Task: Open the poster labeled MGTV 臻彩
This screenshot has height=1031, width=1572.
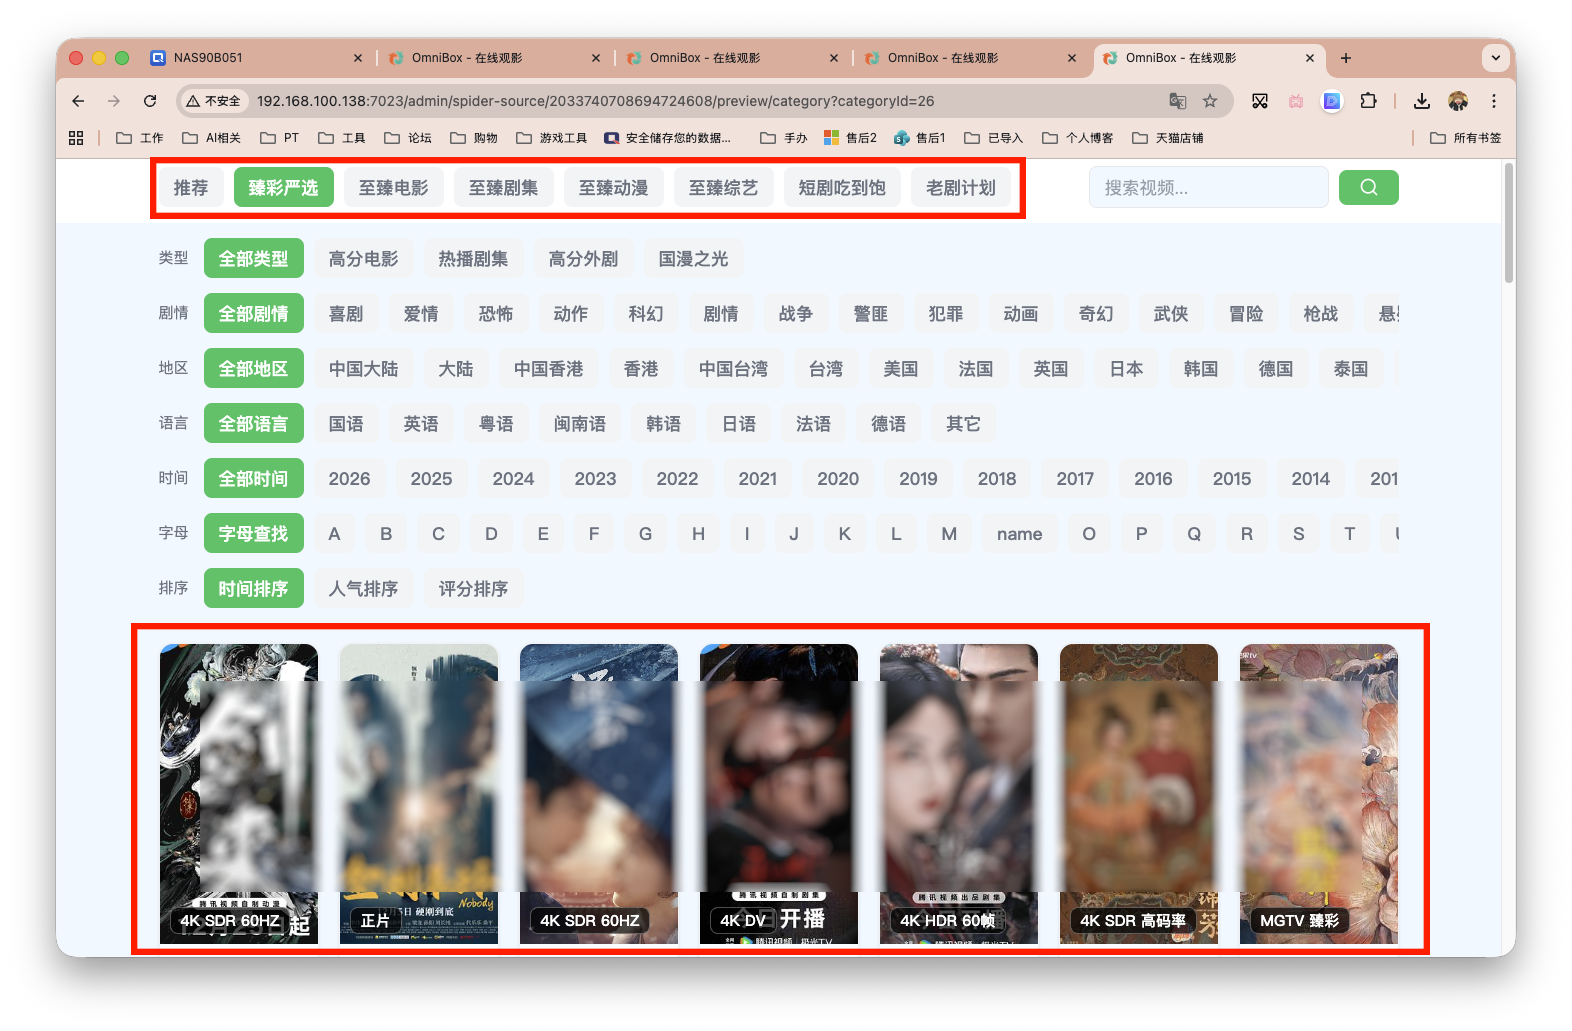Action: tap(1319, 794)
